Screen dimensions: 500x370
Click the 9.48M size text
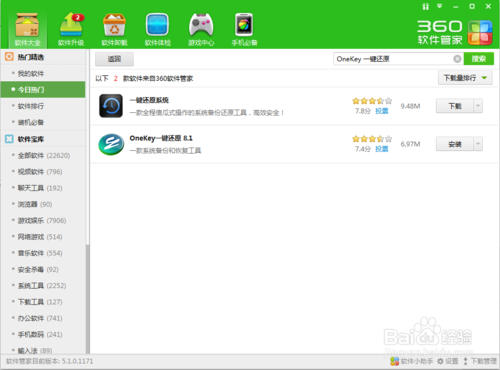(410, 106)
